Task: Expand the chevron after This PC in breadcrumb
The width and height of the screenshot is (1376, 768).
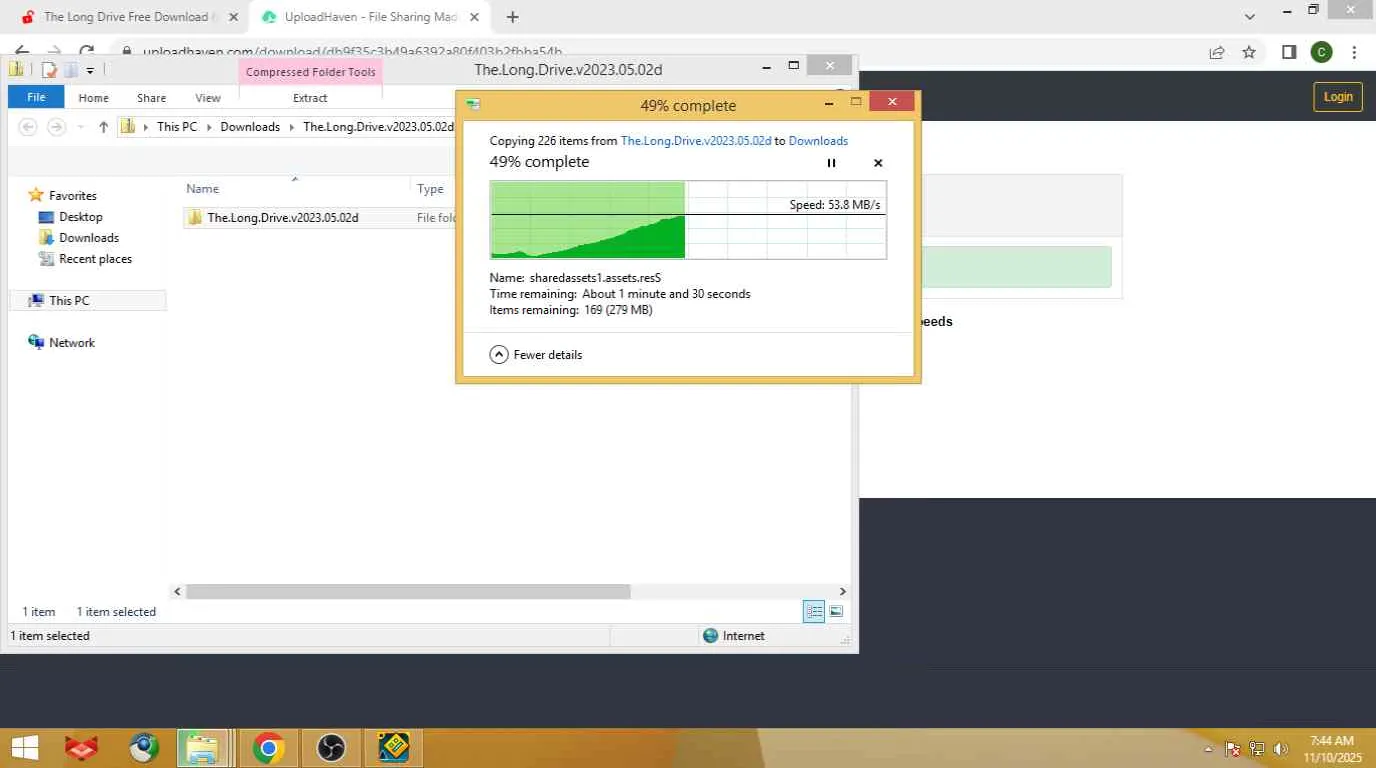Action: coord(209,127)
